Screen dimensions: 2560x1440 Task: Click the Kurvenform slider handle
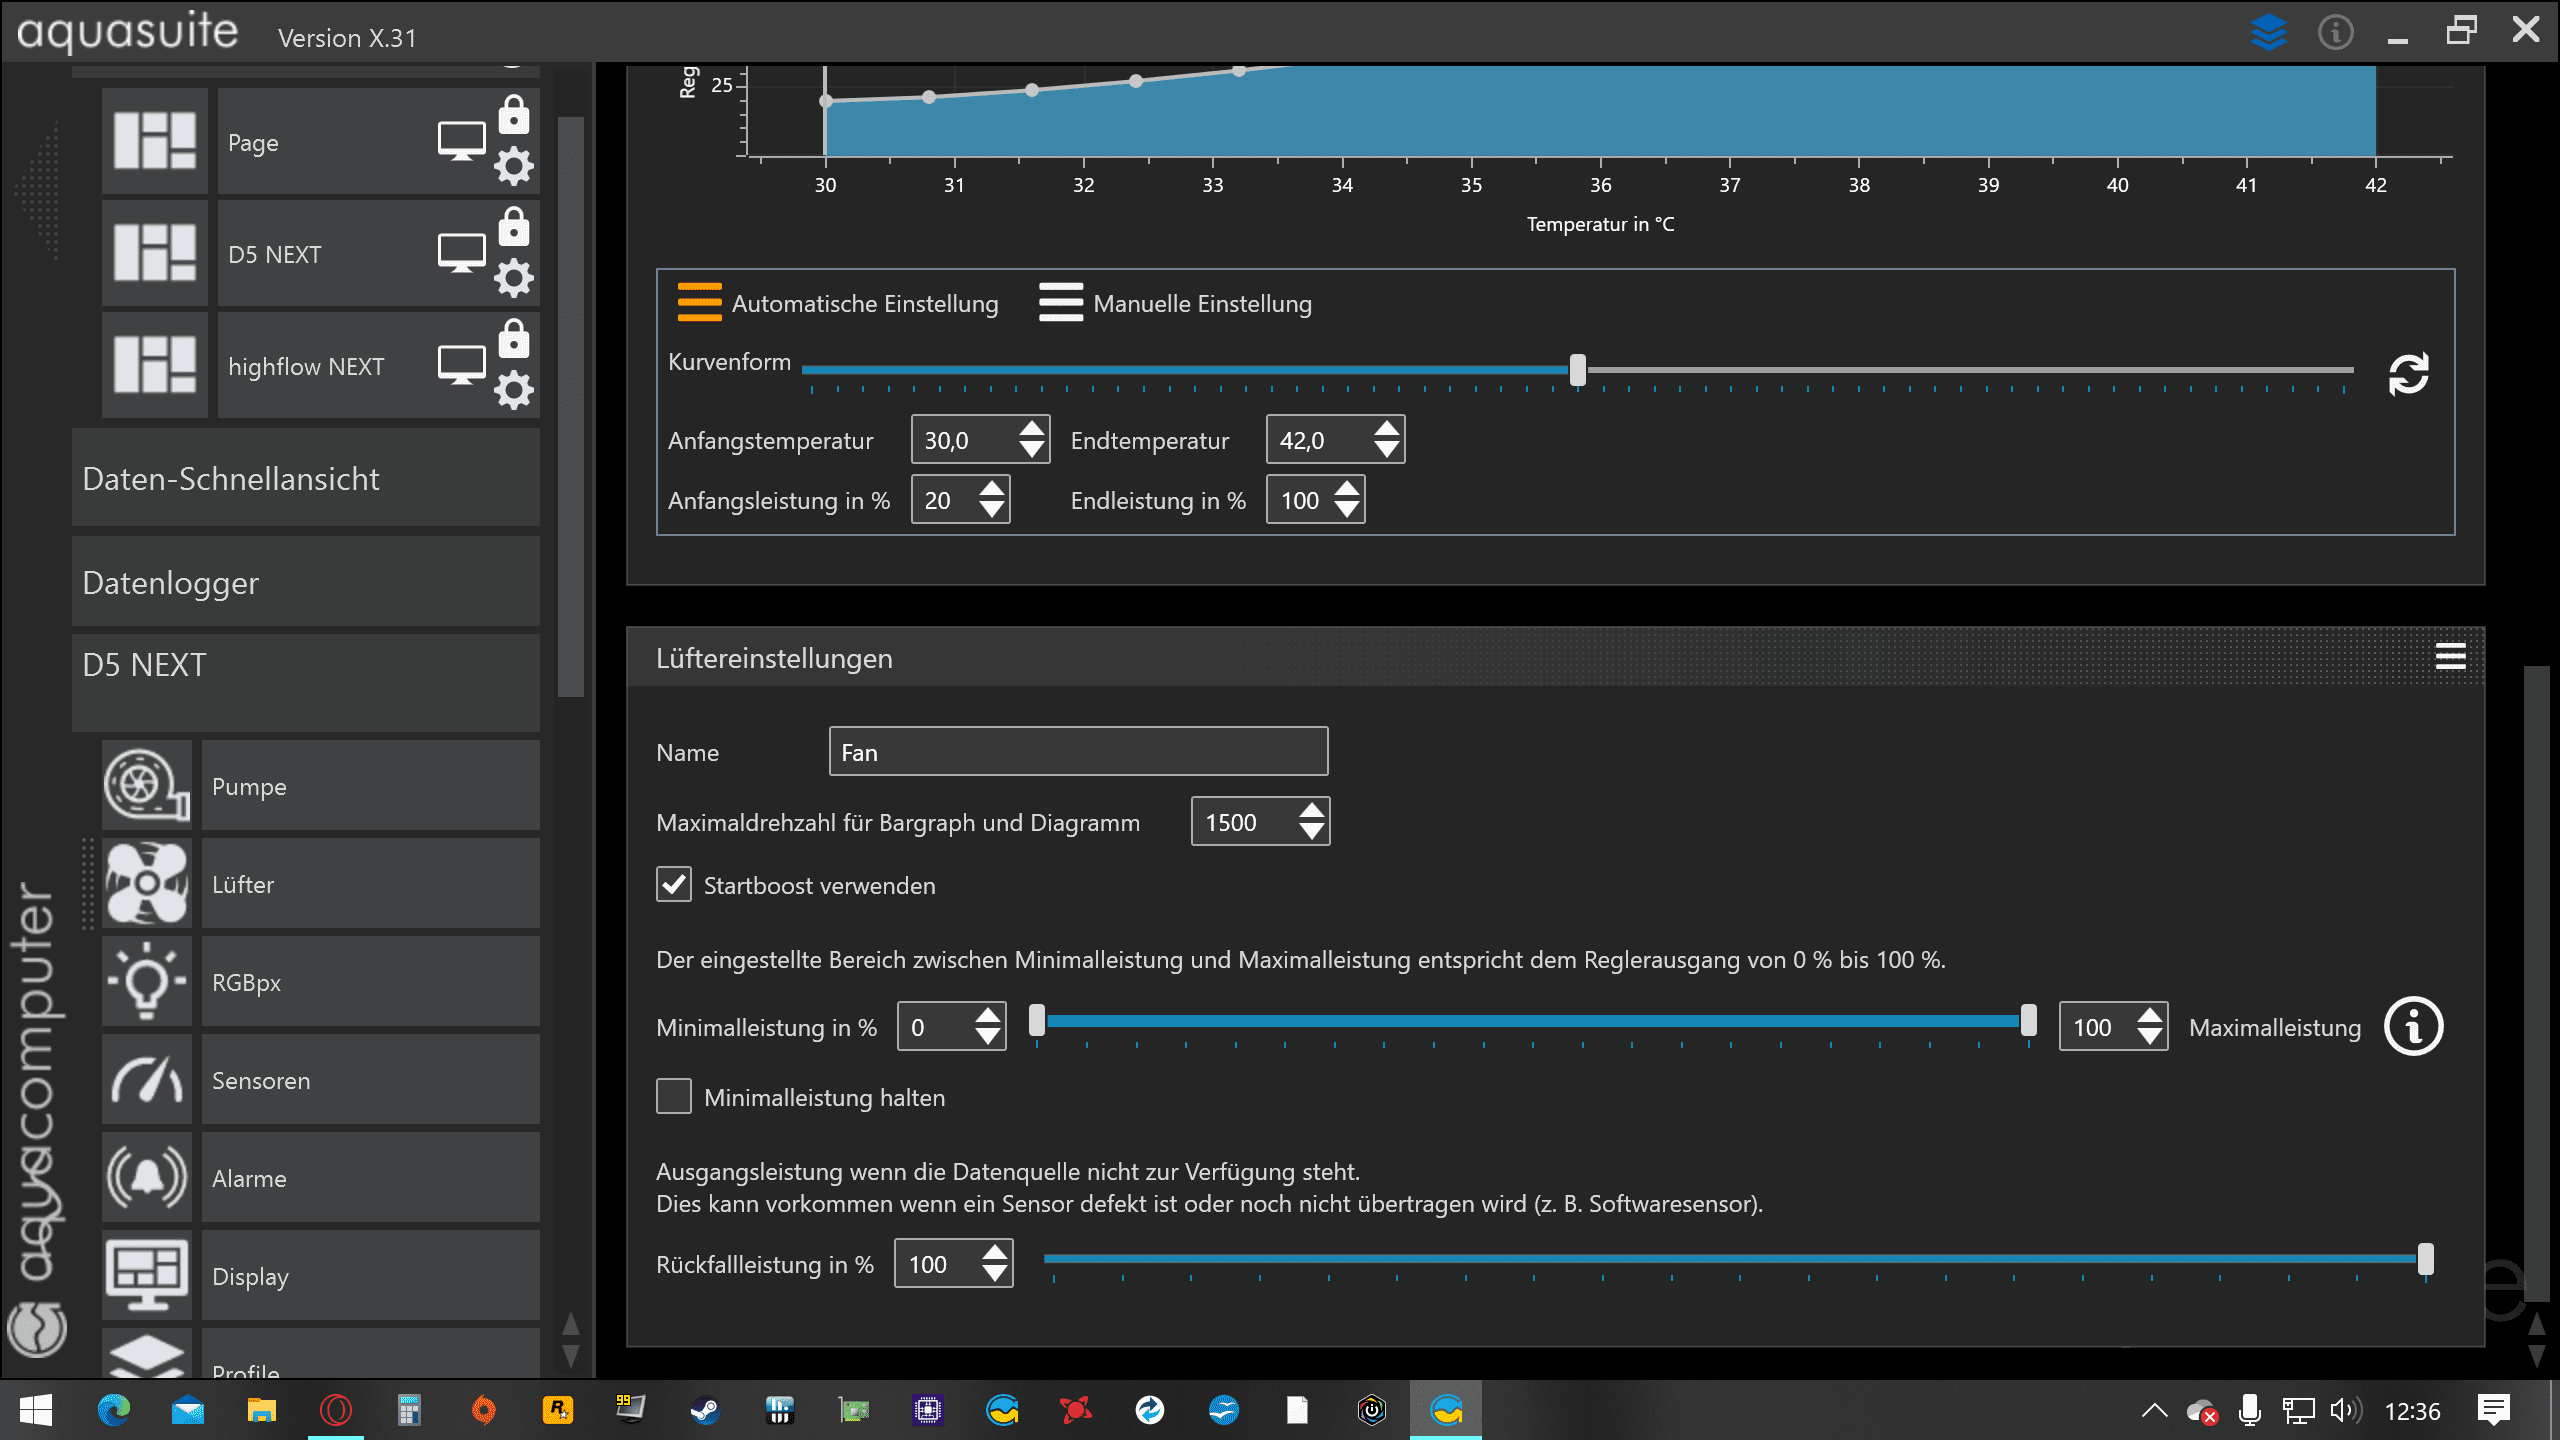1577,370
